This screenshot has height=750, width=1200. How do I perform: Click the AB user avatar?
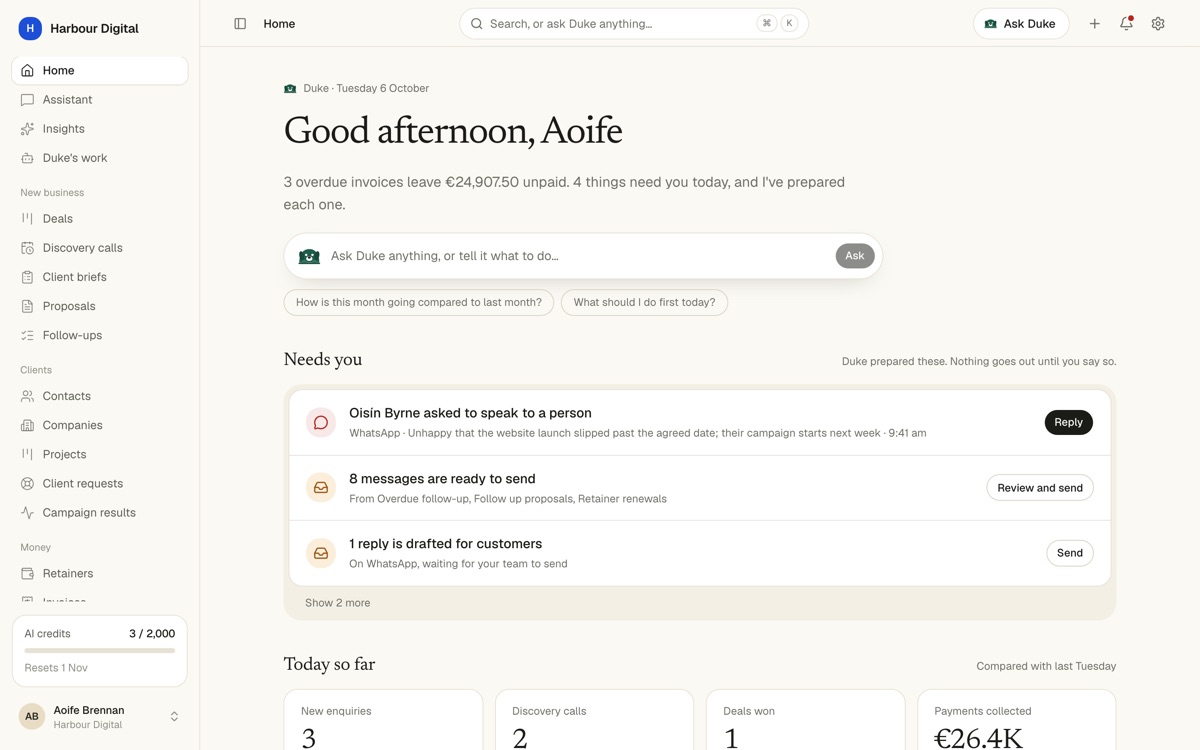32,716
